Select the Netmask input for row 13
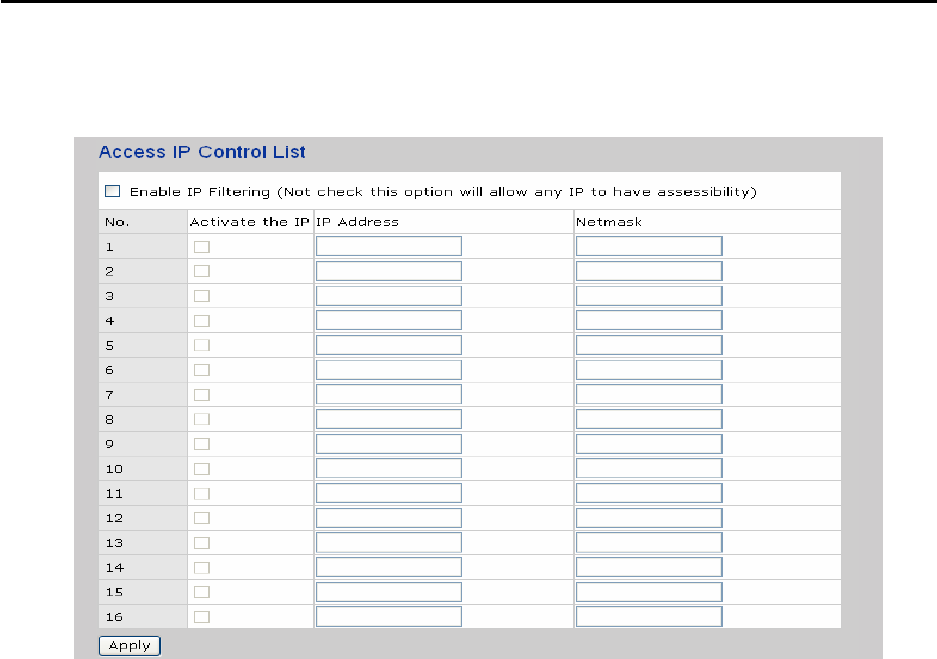The height and width of the screenshot is (659, 937). [649, 542]
